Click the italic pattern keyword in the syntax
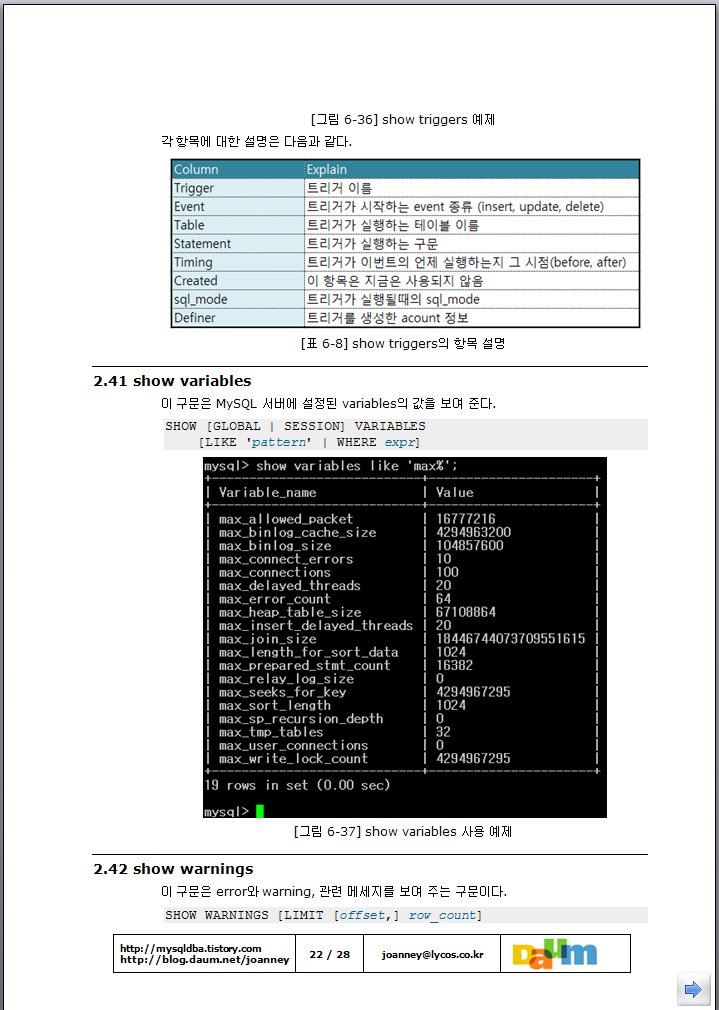 tap(280, 443)
